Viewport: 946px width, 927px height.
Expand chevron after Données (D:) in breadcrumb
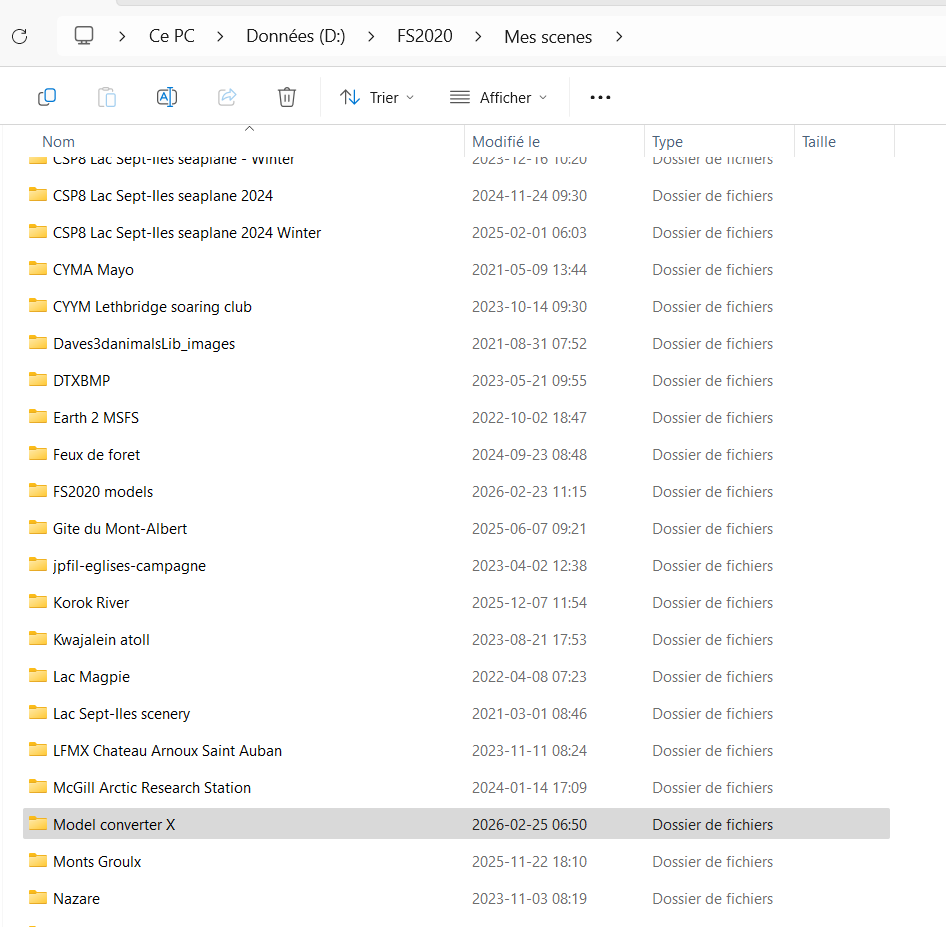(371, 37)
